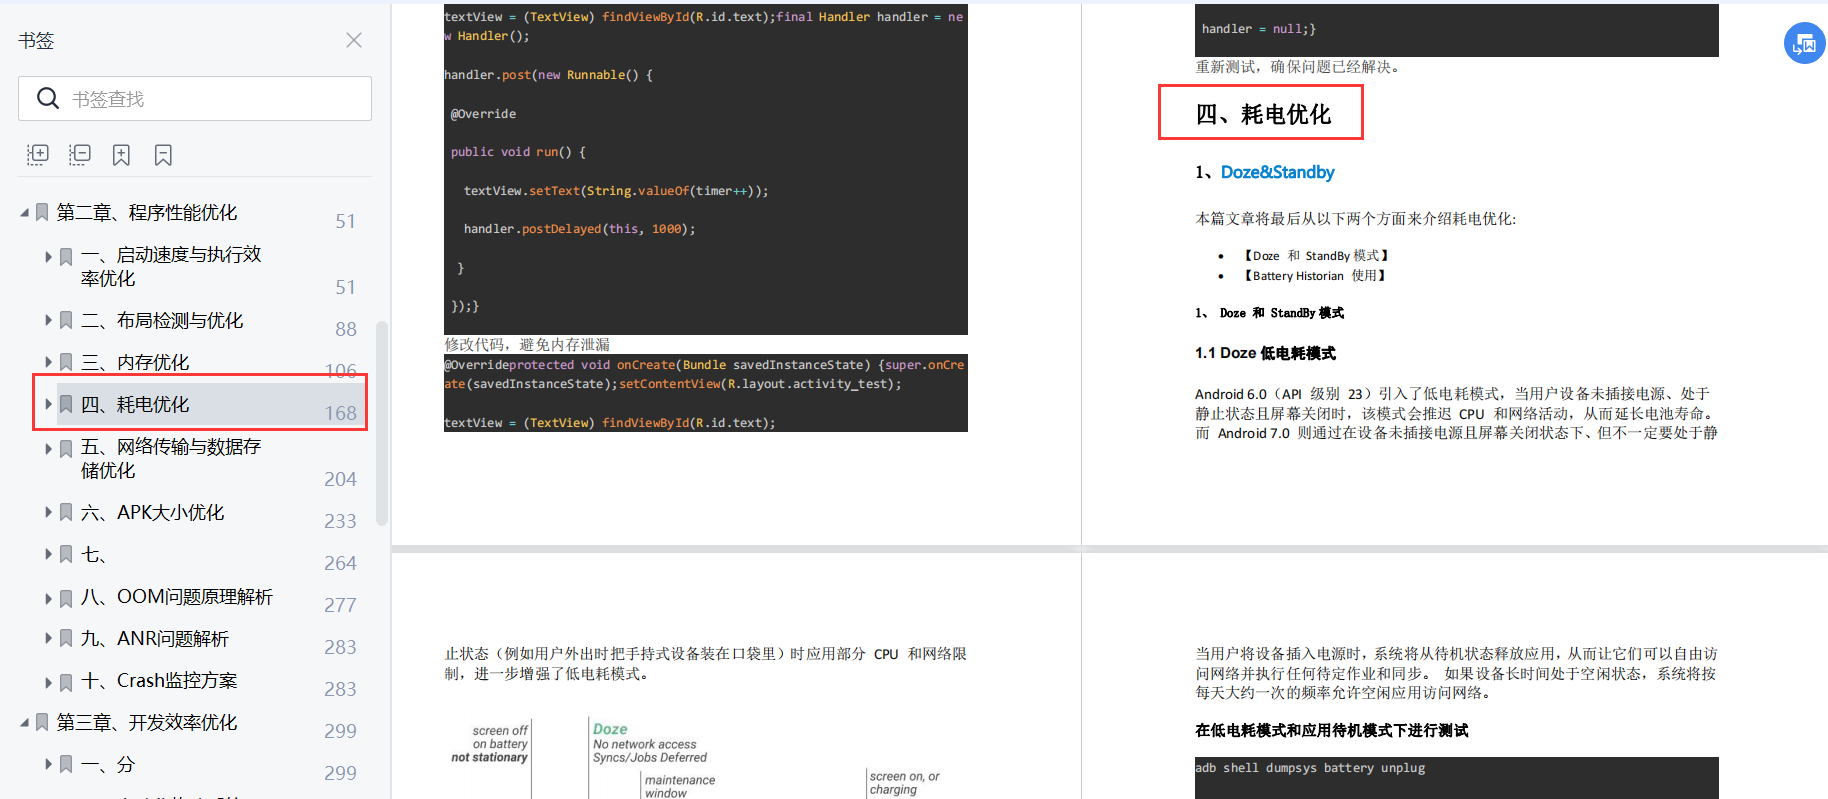This screenshot has width=1828, height=799.
Task: Collapse 第二章、程序性能优化 chapter
Action: tap(24, 213)
